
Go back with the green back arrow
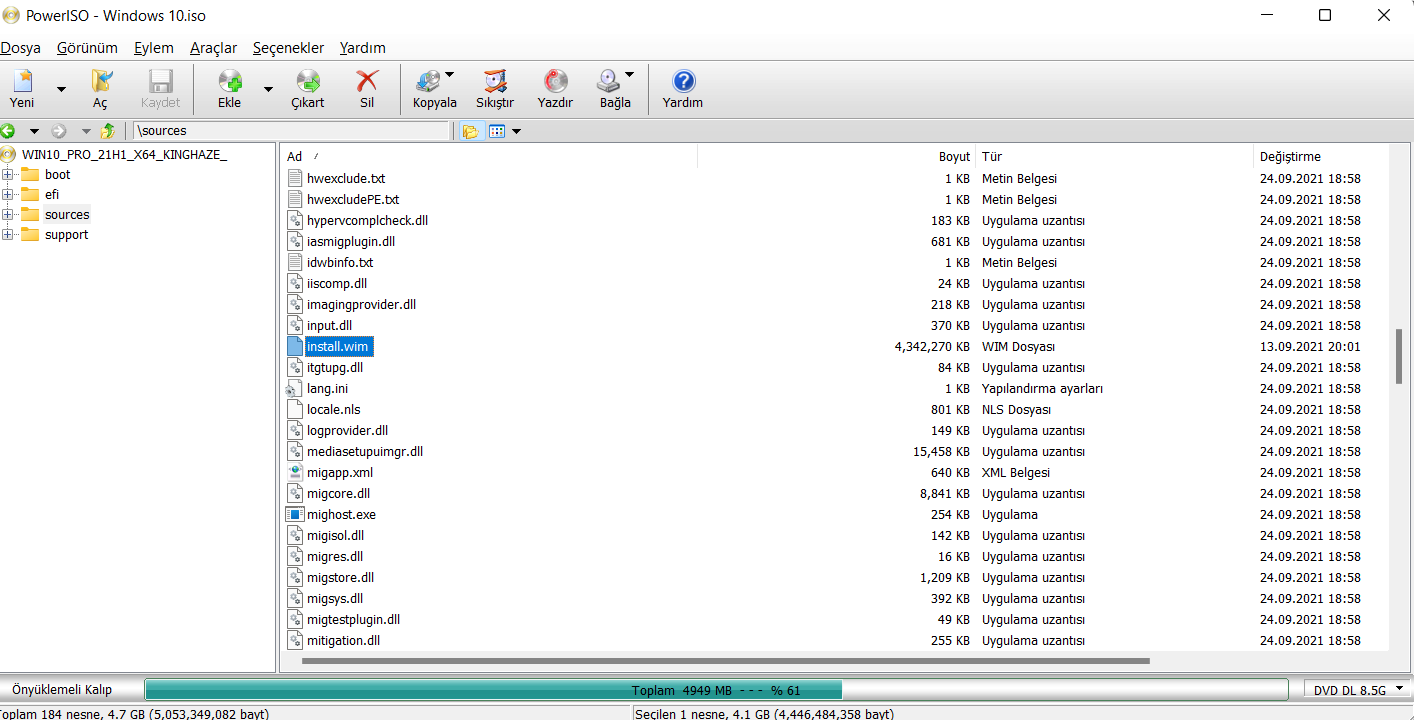pos(8,131)
